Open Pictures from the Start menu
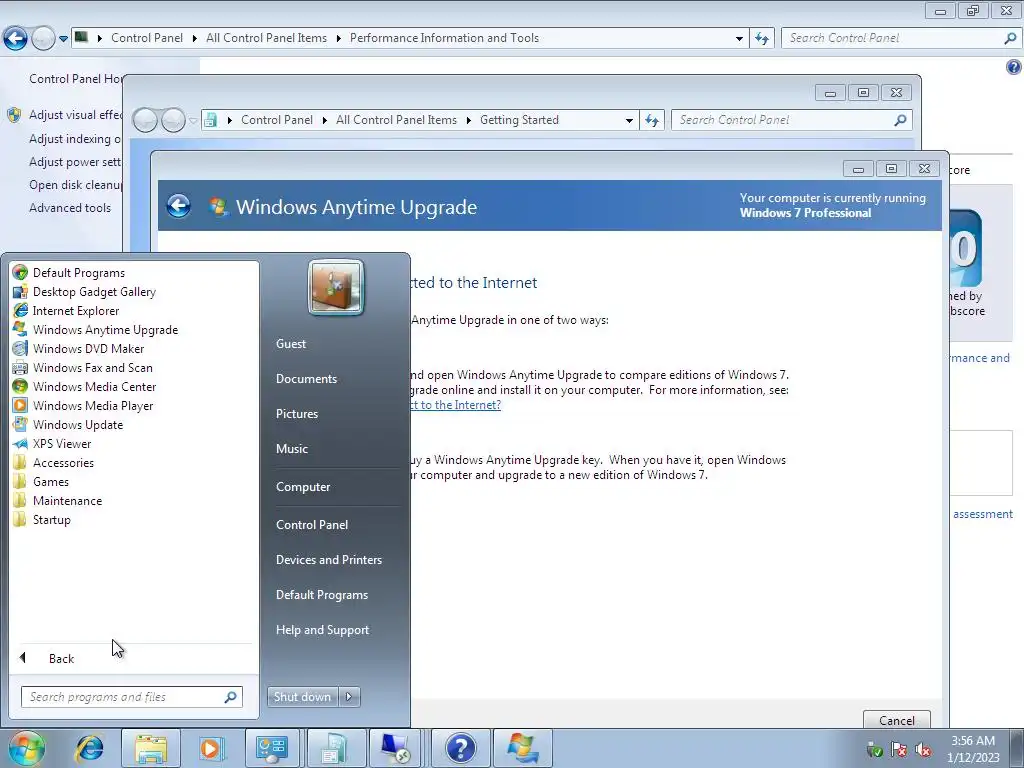The height and width of the screenshot is (768, 1024). pos(296,414)
